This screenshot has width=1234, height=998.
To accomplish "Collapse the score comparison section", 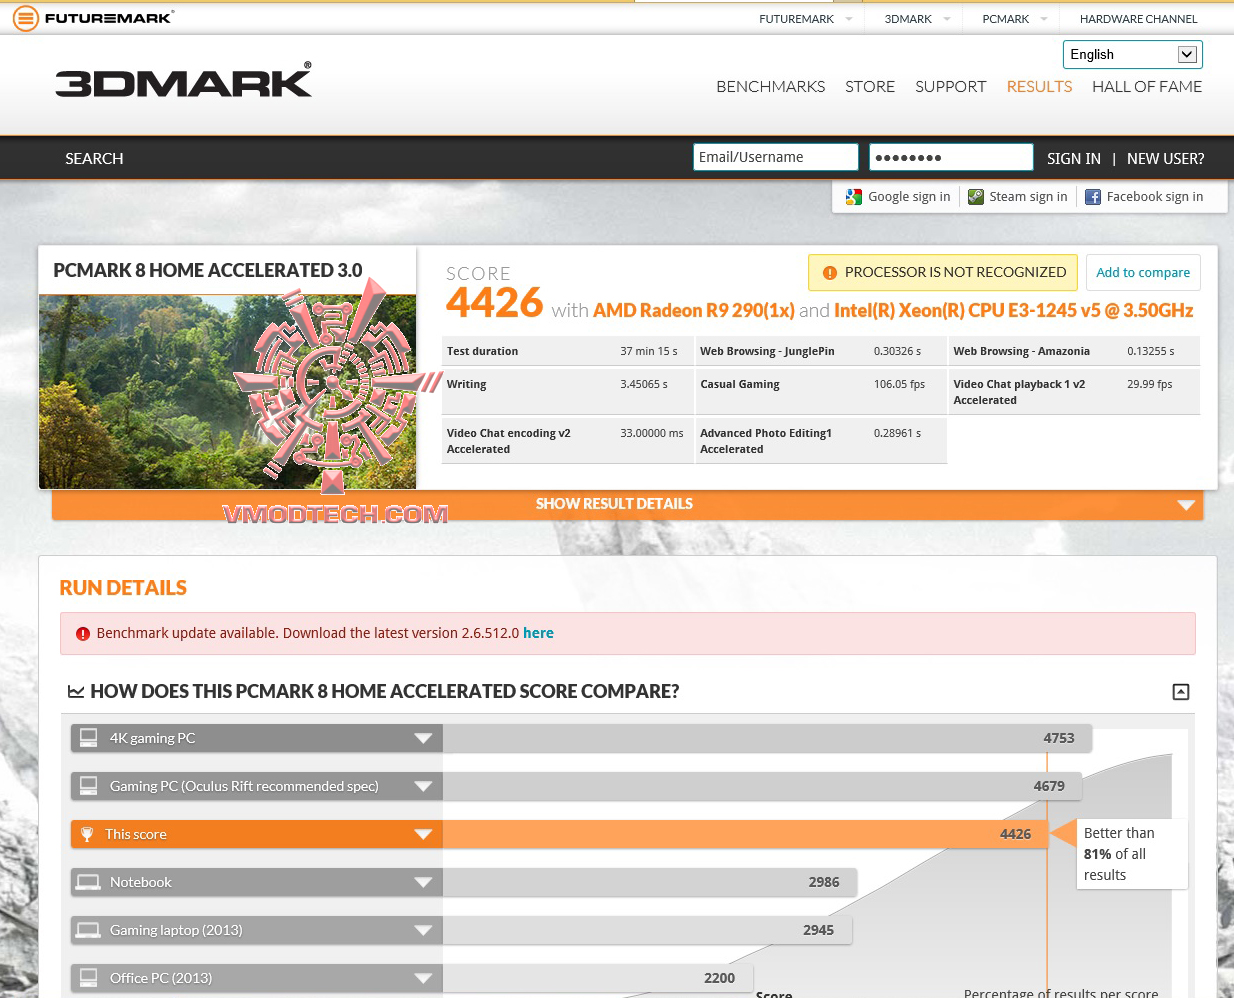I will tap(1180, 692).
